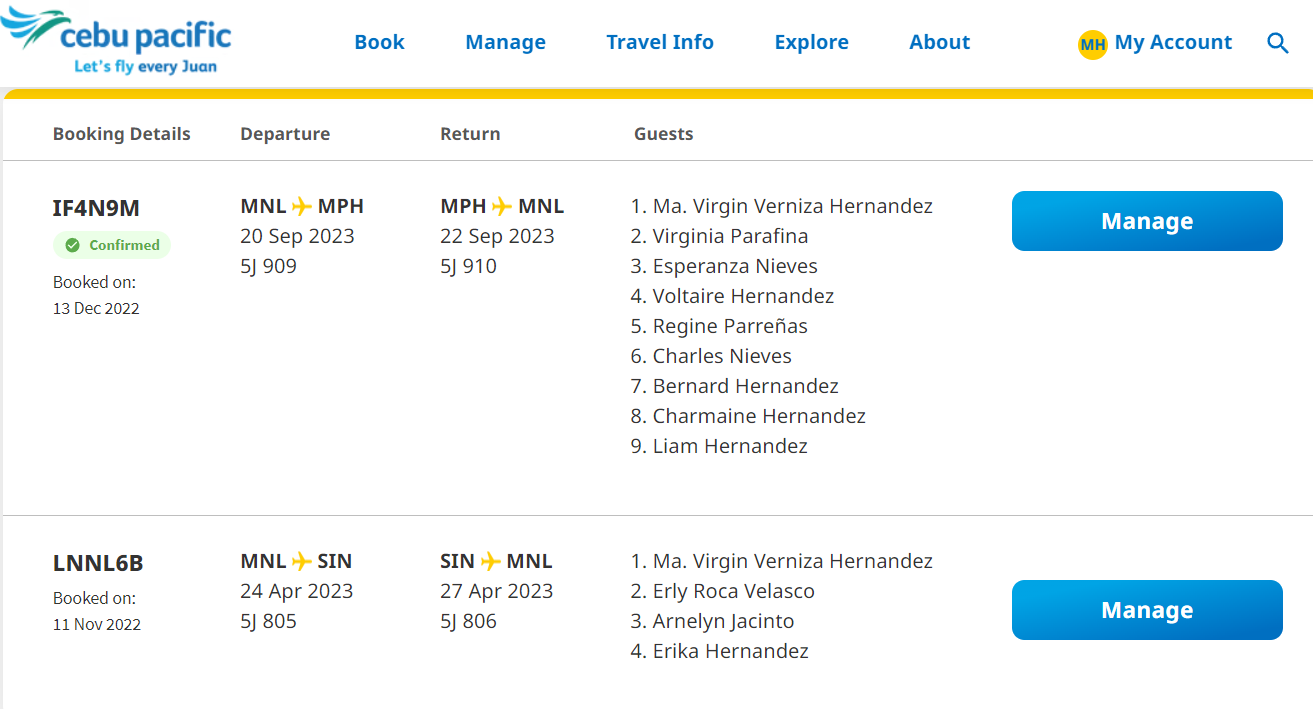Click the Cebu Pacific logo
This screenshot has width=1313, height=709.
click(x=117, y=41)
